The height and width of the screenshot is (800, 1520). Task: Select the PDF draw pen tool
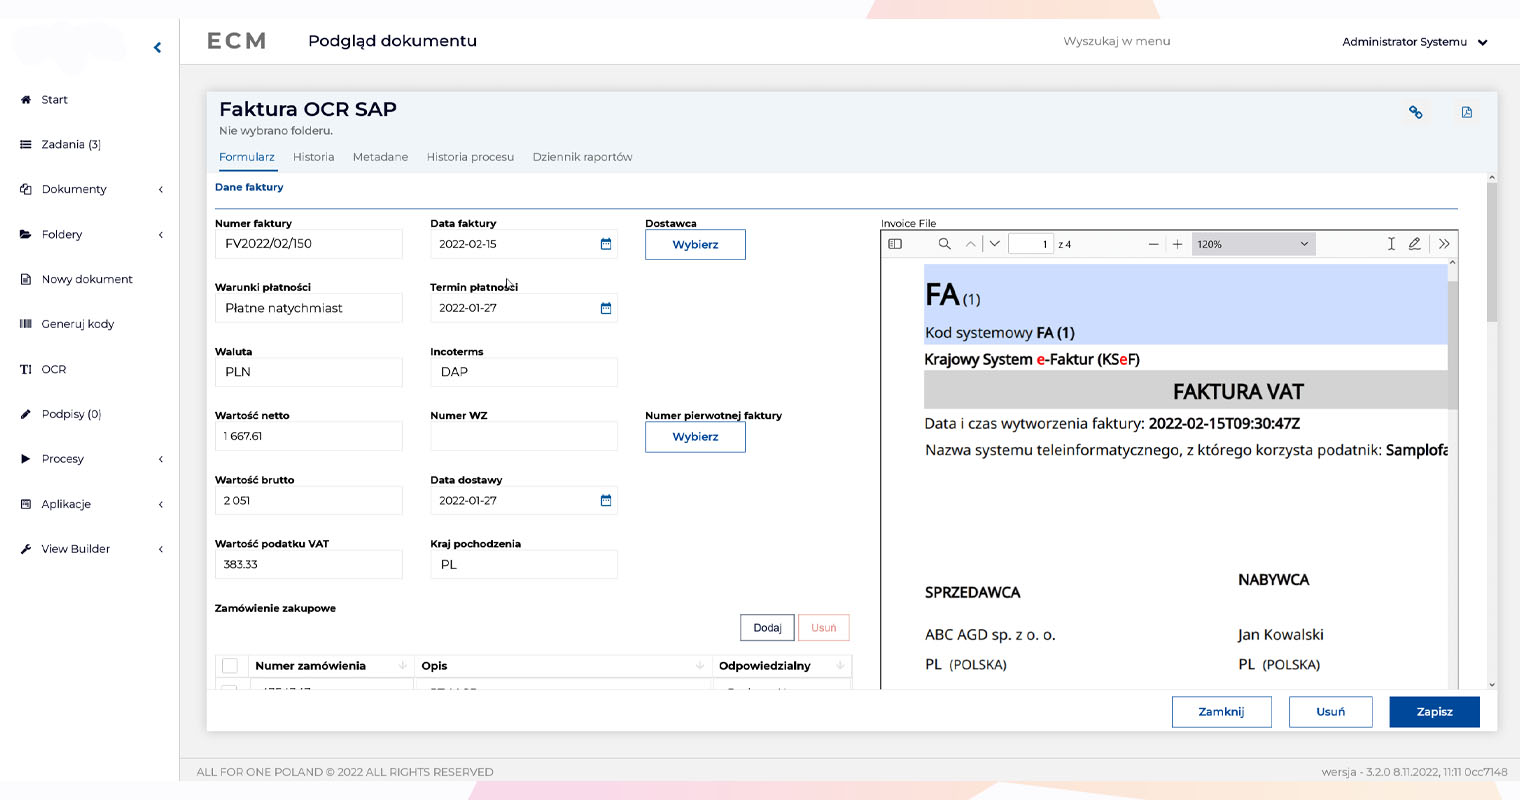pyautogui.click(x=1414, y=244)
